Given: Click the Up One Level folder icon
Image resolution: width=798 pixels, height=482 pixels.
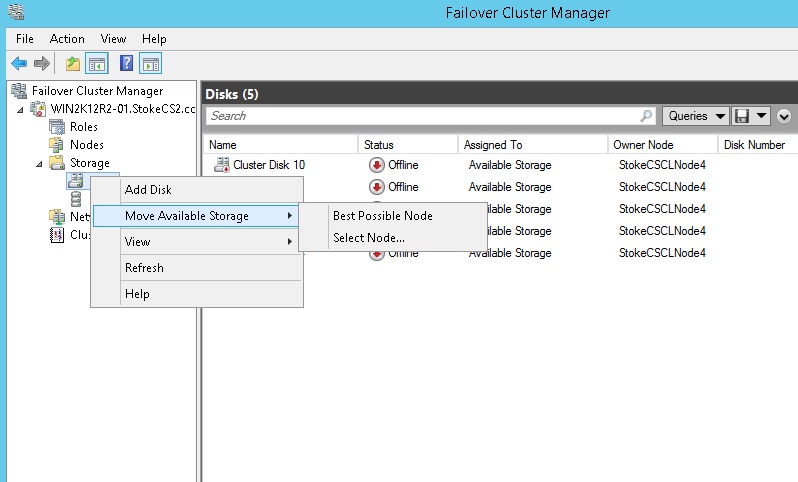Looking at the screenshot, I should [x=73, y=64].
